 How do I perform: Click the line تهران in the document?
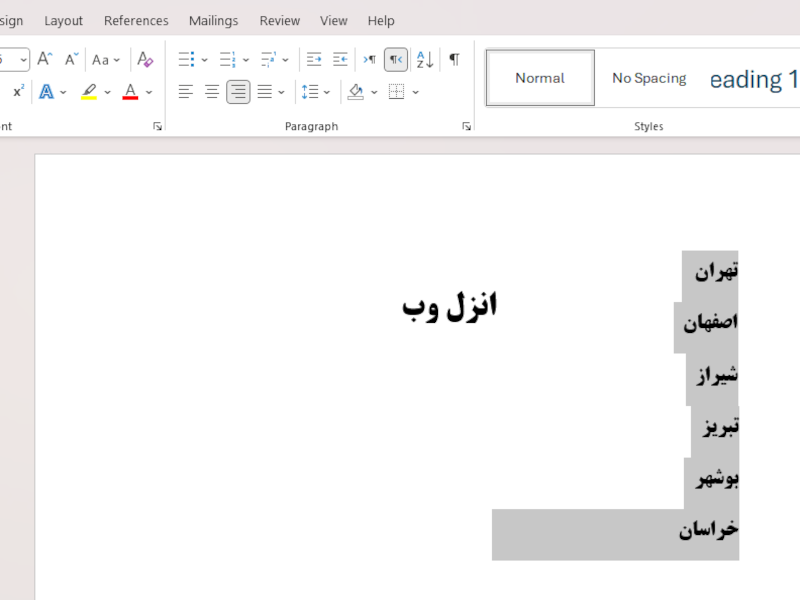click(x=716, y=271)
